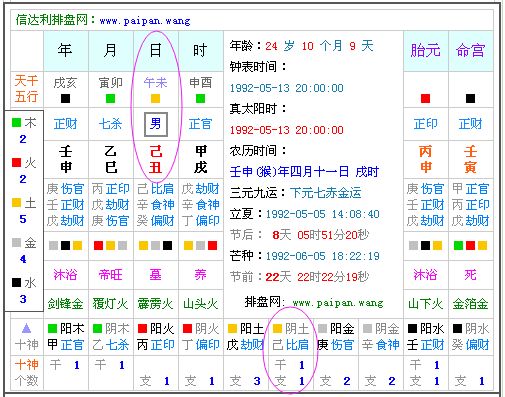Select the boxed 男 gender cell

156,124
